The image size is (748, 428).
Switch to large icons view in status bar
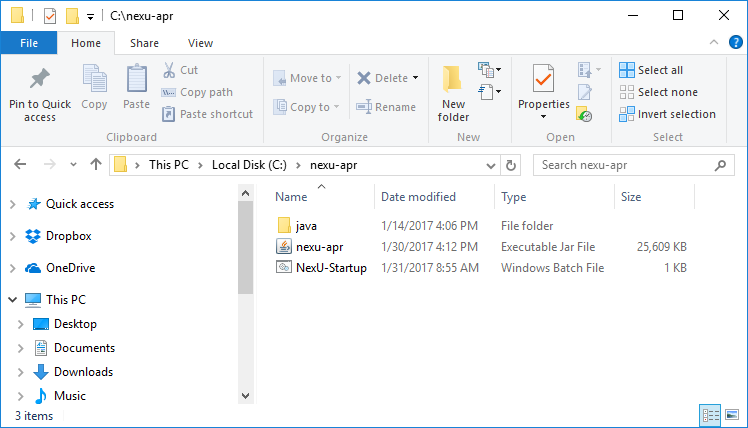(733, 415)
